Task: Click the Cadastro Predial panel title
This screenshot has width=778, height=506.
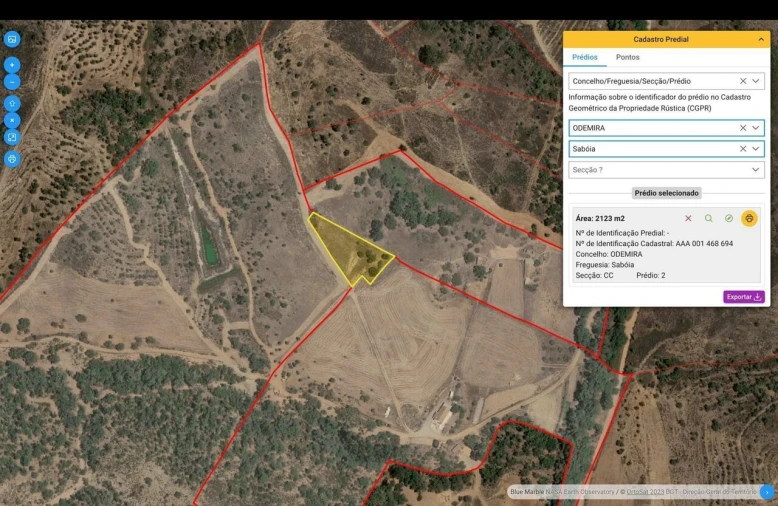Action: click(661, 39)
